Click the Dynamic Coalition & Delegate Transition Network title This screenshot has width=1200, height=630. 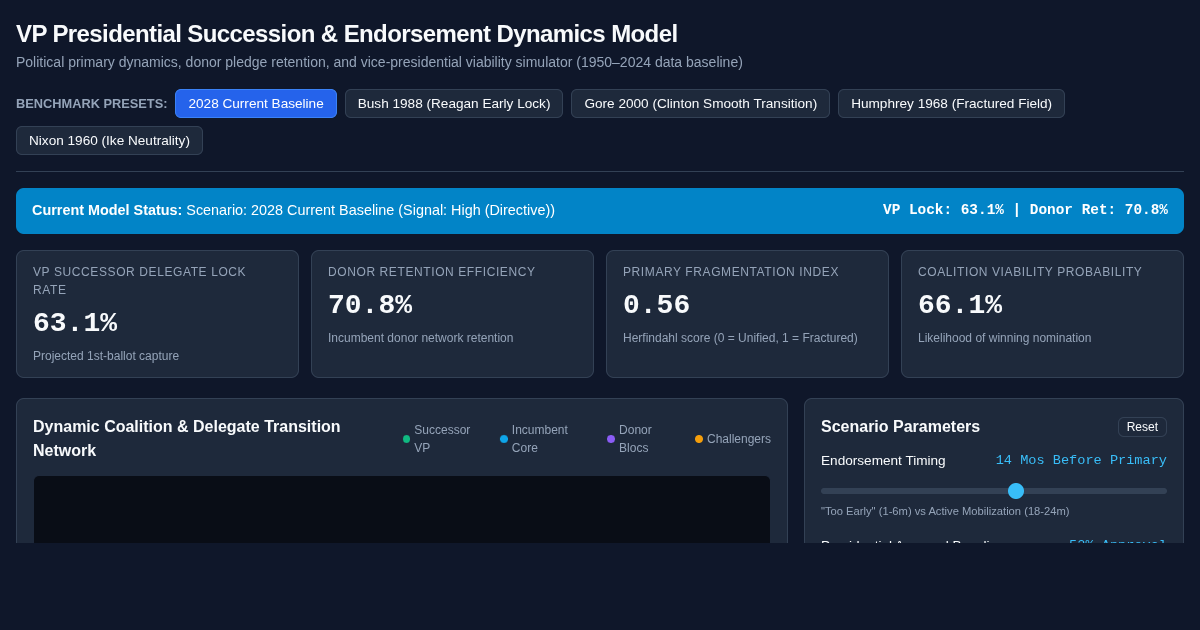pos(187,439)
